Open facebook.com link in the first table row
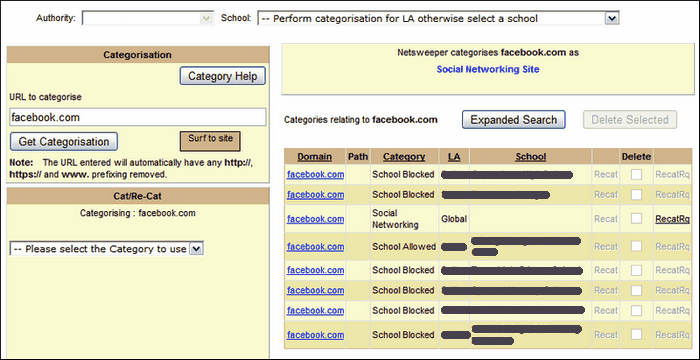Image resolution: width=700 pixels, height=360 pixels. [315, 175]
